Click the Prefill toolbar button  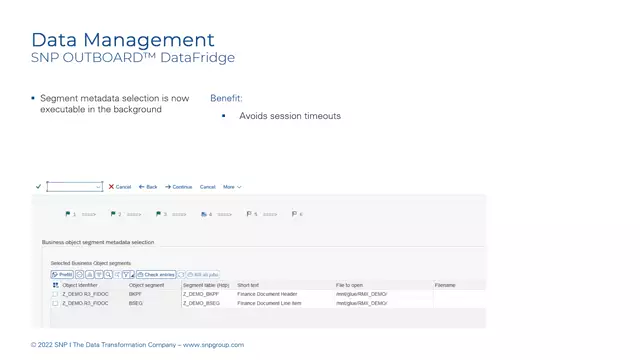click(62, 275)
